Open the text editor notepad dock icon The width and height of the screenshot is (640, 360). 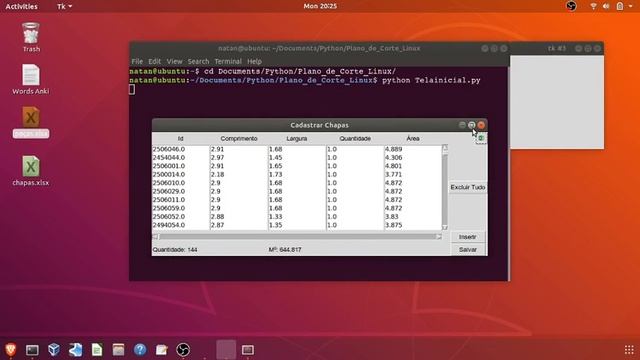(162, 350)
